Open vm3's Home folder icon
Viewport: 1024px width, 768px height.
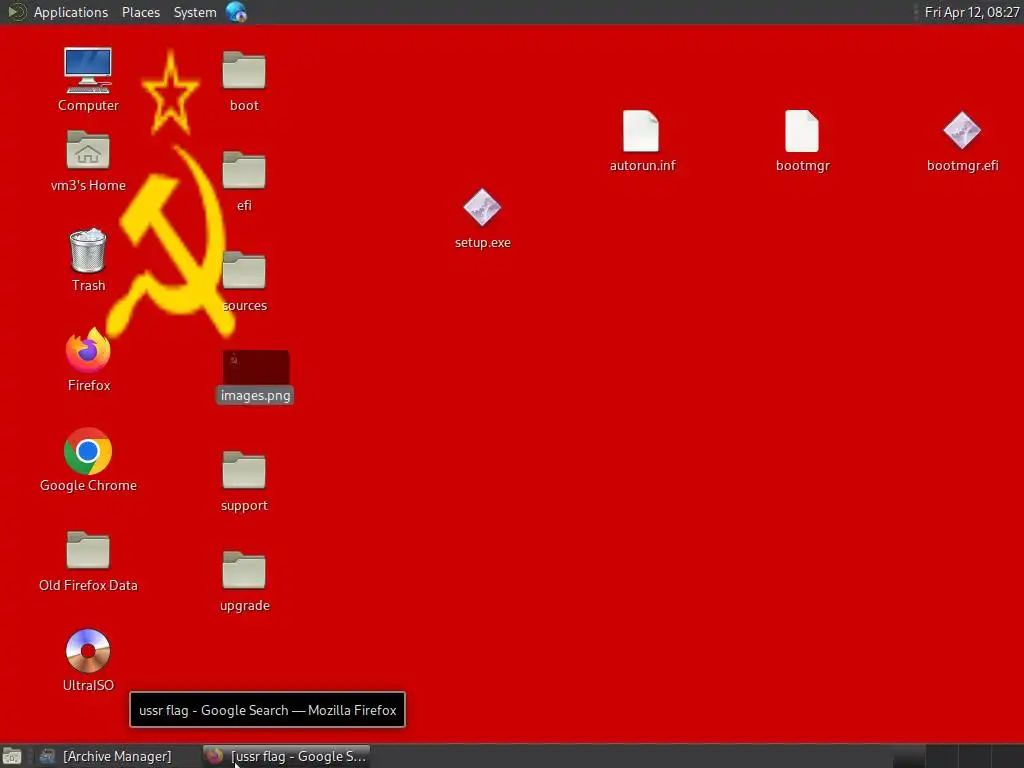(x=88, y=150)
